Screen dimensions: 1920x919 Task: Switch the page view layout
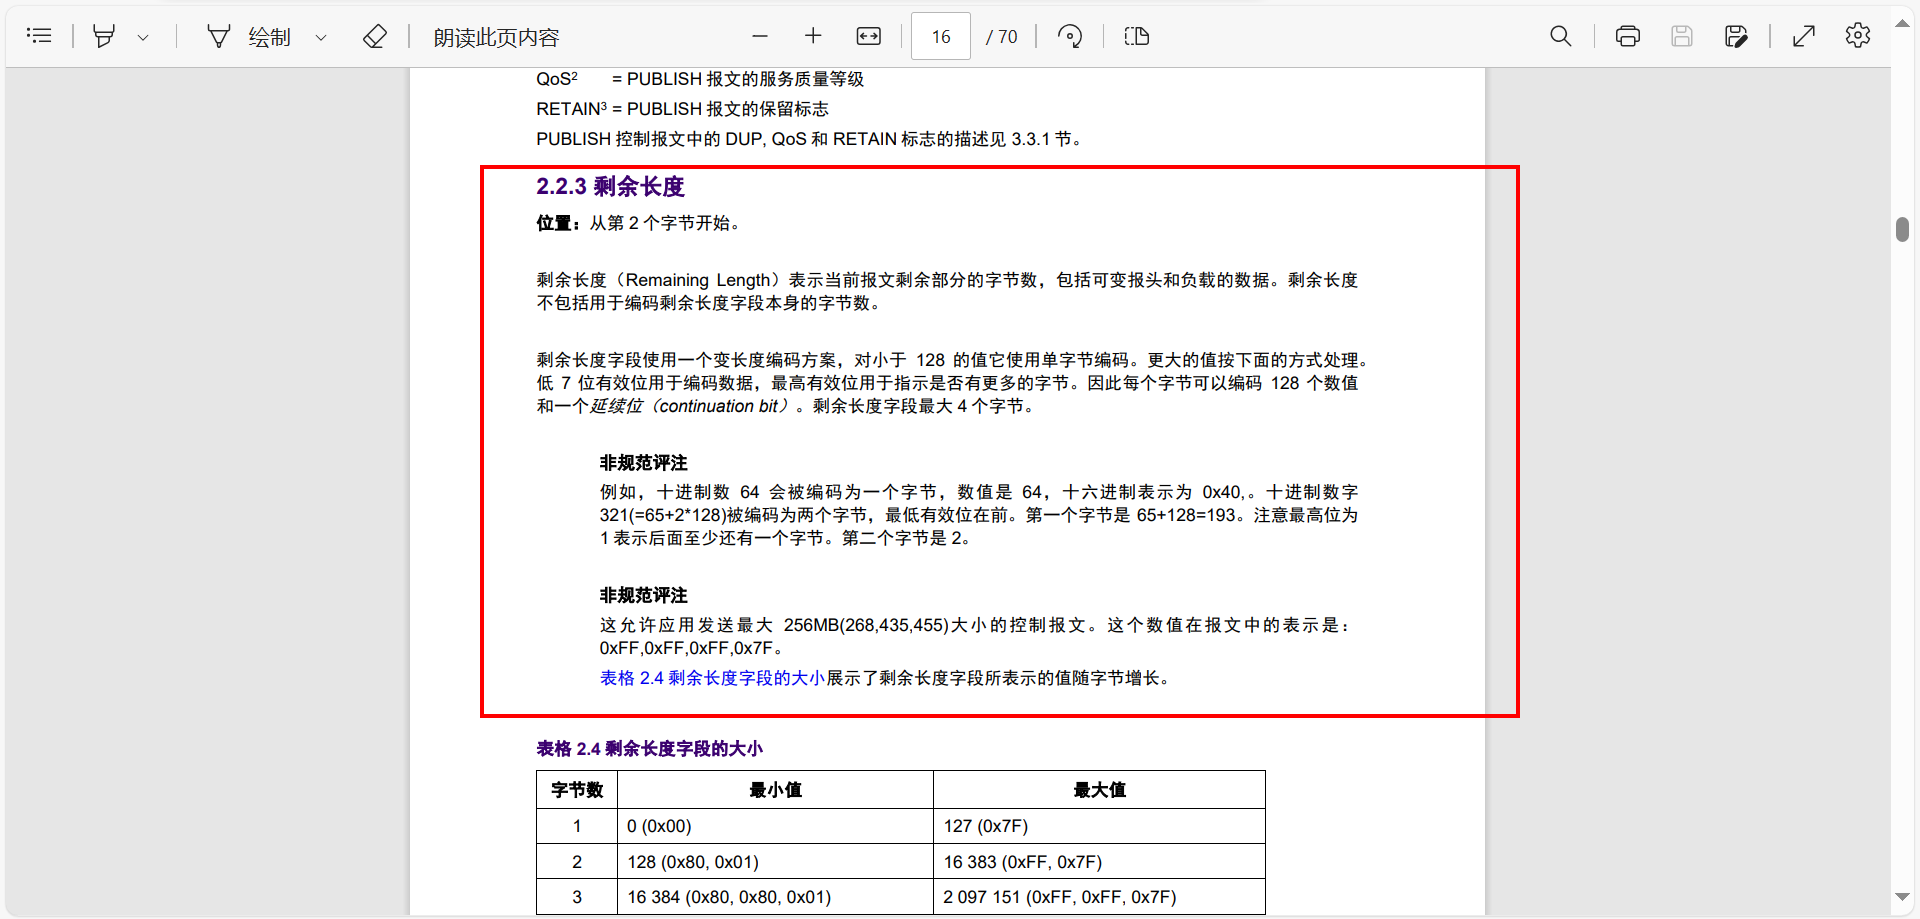click(1136, 36)
